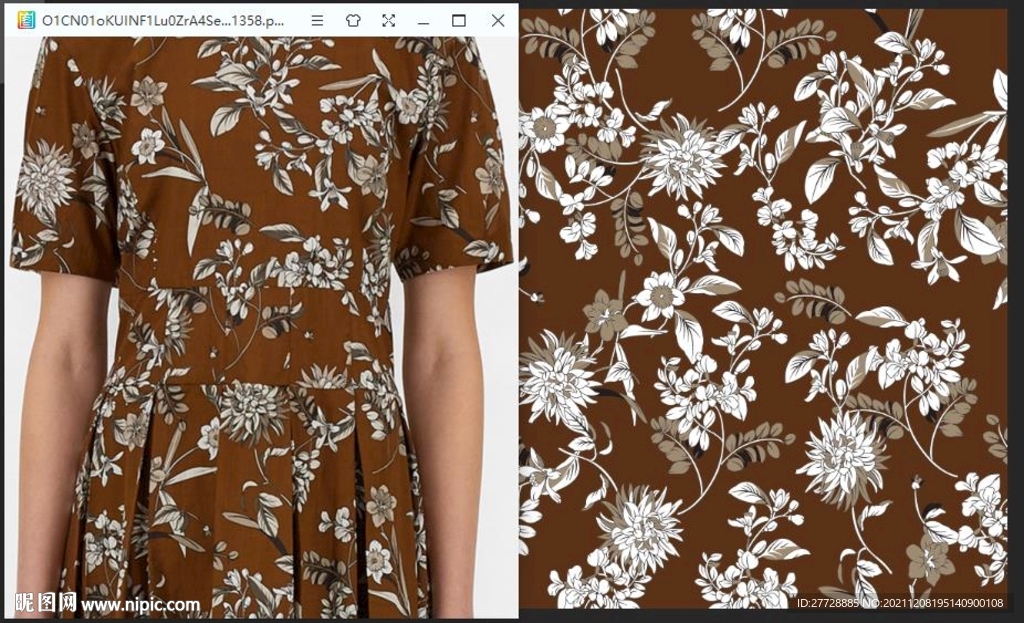The image size is (1024, 623).
Task: Minimize the image viewer window
Action: 424,22
